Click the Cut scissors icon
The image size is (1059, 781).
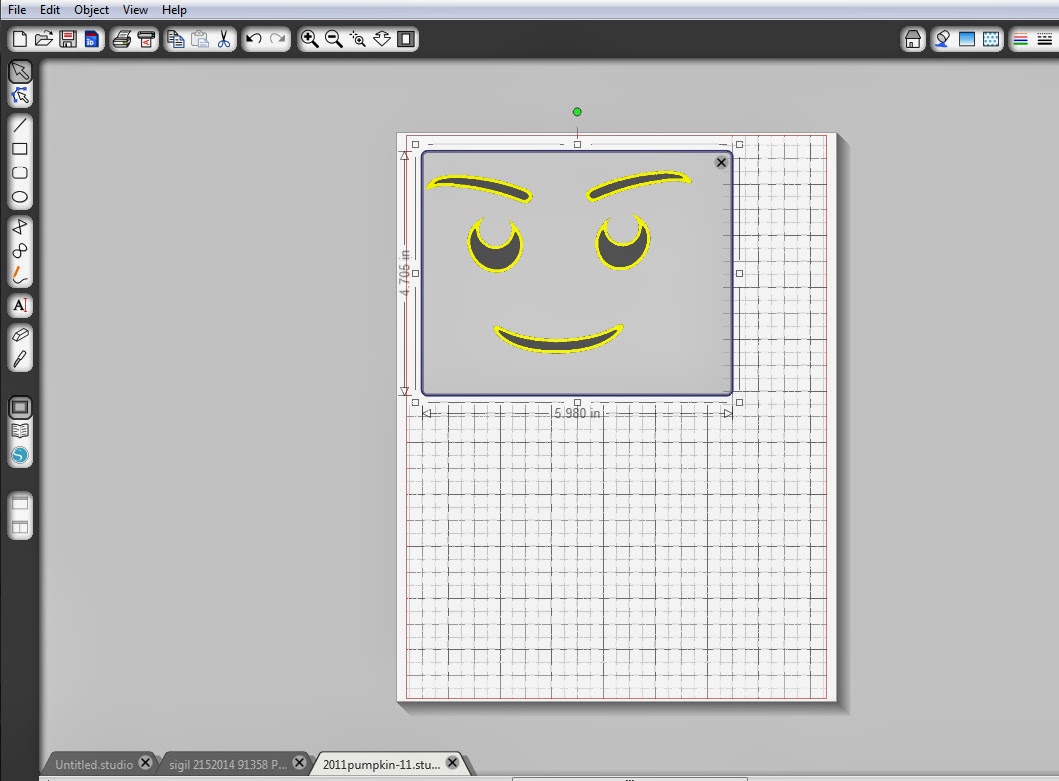click(x=224, y=39)
